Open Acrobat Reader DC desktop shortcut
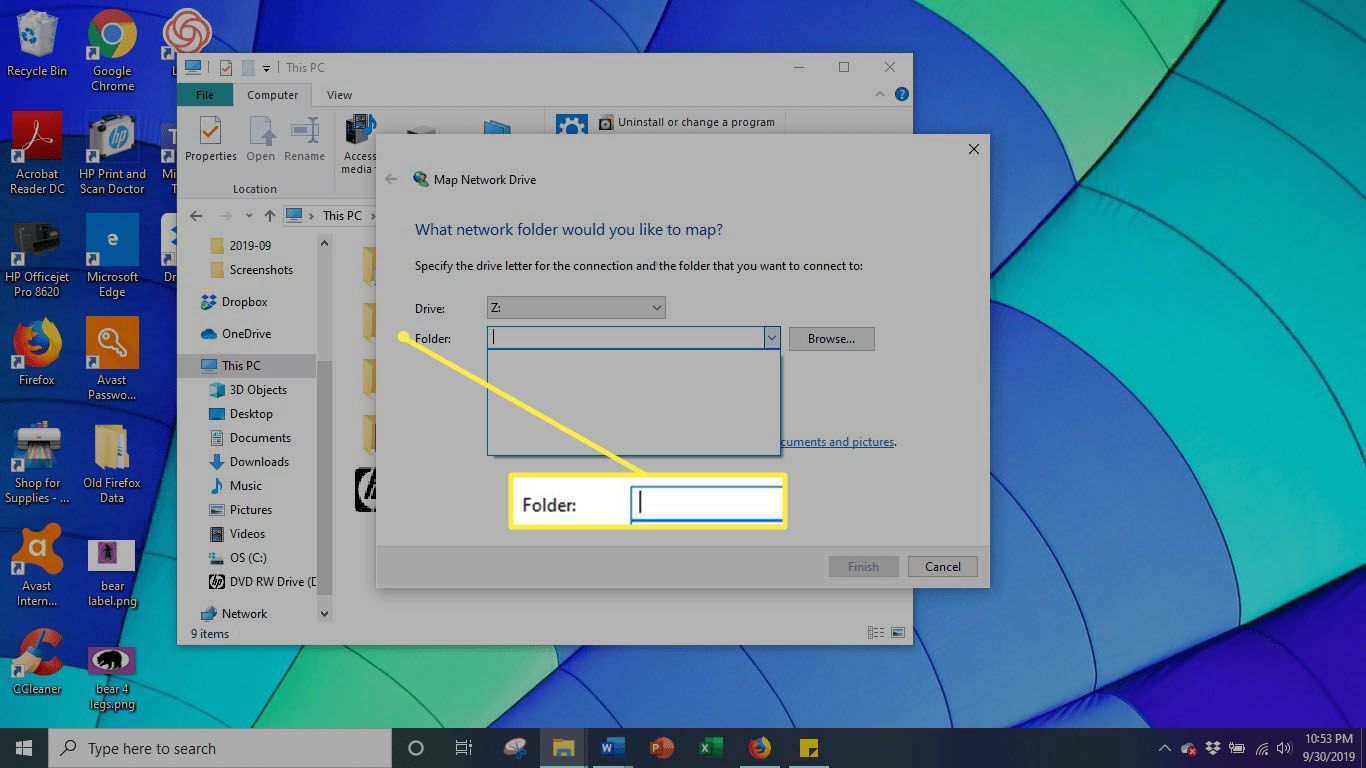 pyautogui.click(x=37, y=153)
